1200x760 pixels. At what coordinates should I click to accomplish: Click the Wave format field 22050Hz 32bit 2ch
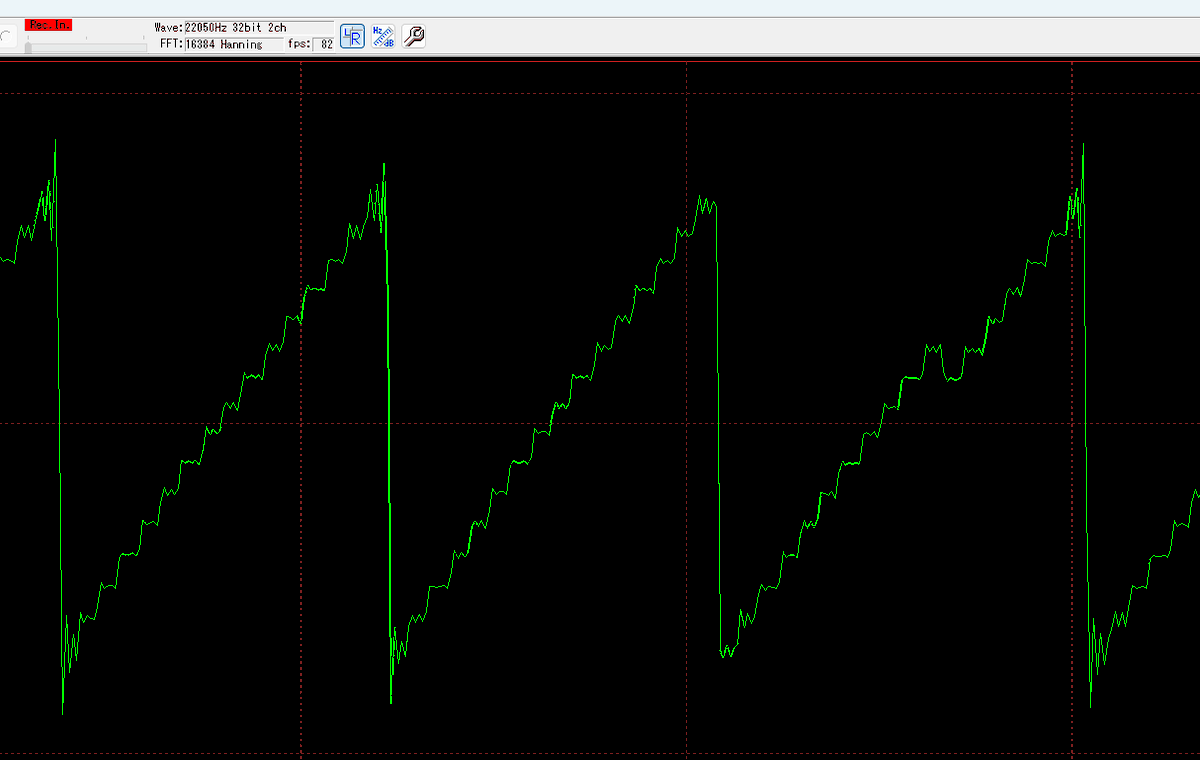point(259,27)
